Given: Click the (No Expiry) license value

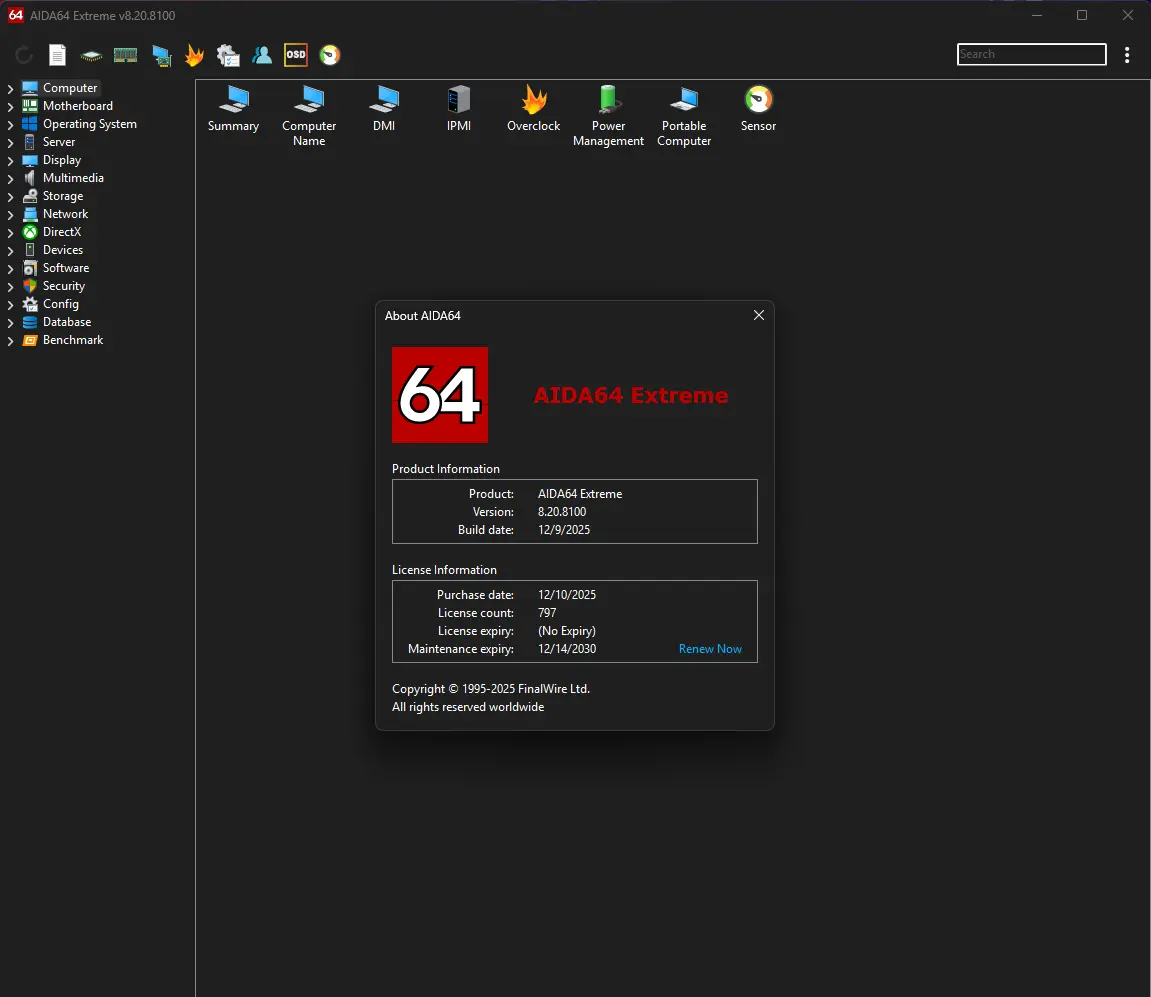Looking at the screenshot, I should [567, 631].
